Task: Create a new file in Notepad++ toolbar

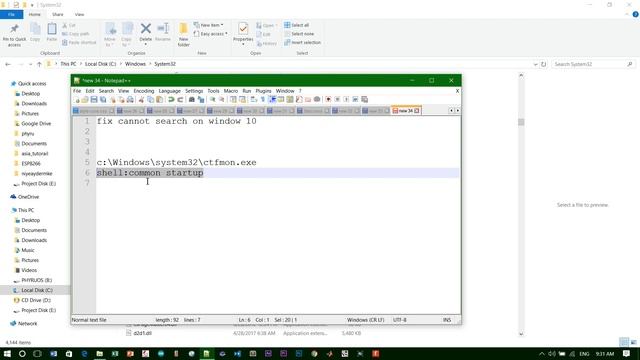Action: tap(77, 100)
